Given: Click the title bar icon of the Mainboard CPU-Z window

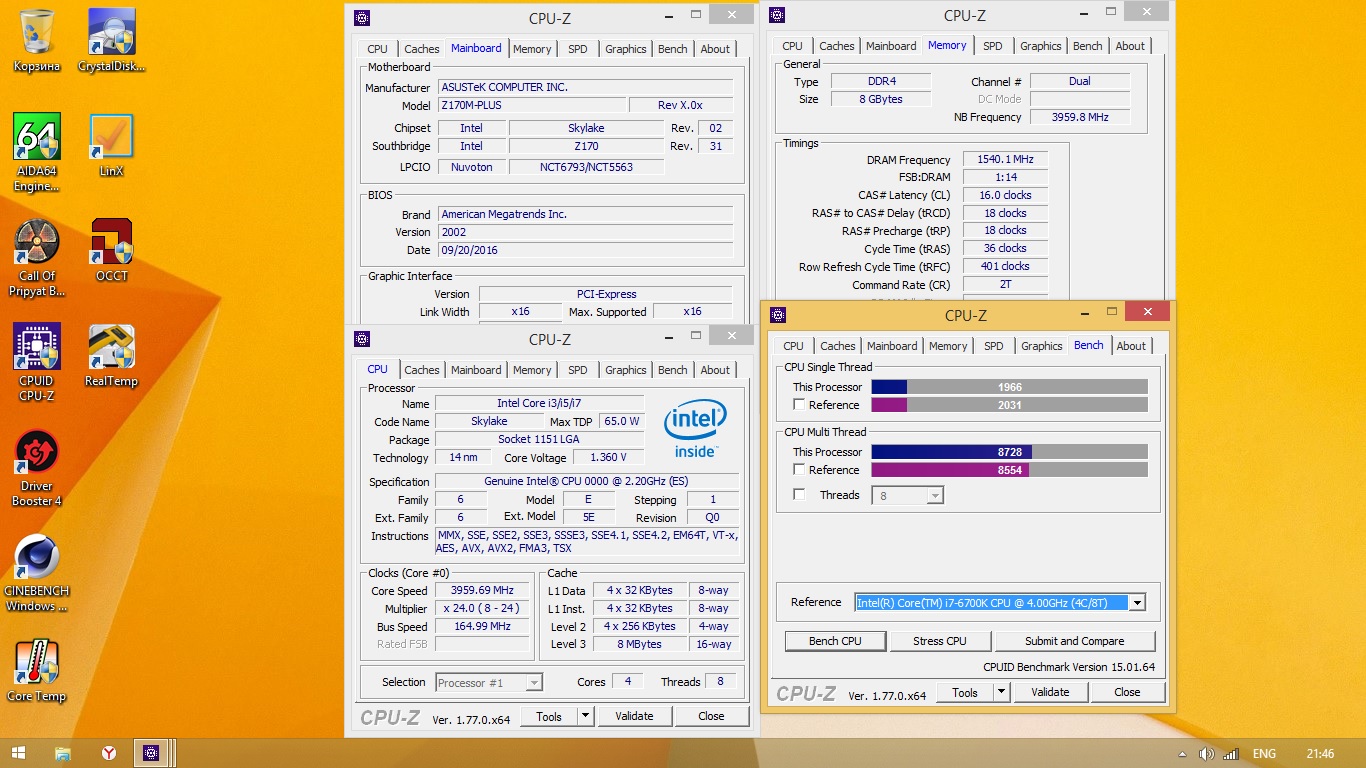Looking at the screenshot, I should [362, 17].
